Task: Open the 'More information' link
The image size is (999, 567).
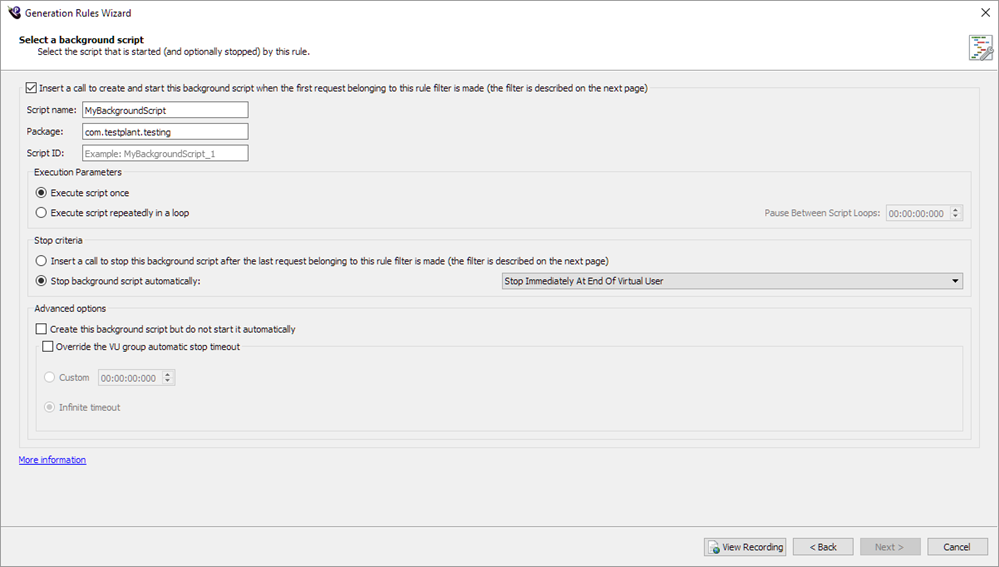Action: click(52, 460)
